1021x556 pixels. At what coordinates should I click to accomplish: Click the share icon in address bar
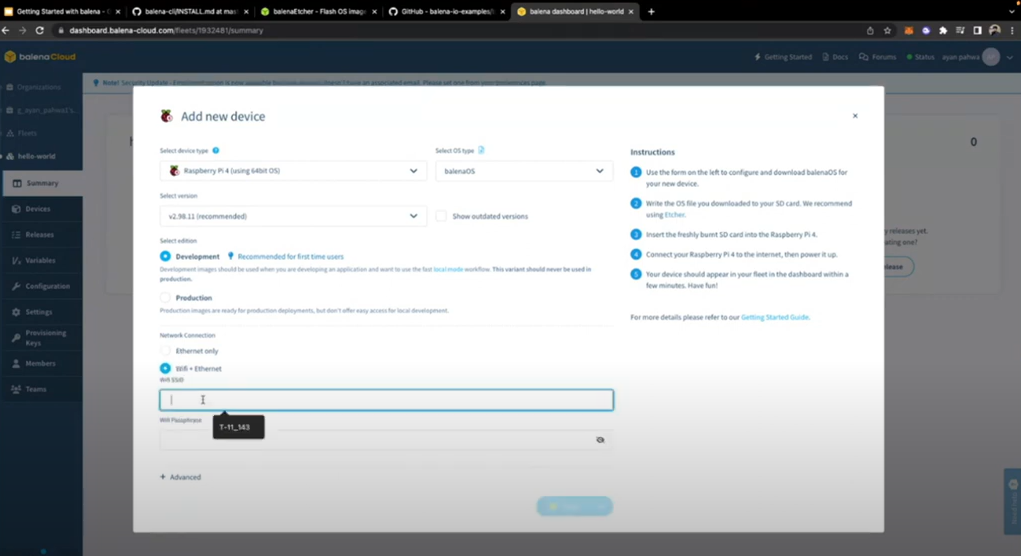pyautogui.click(x=870, y=31)
